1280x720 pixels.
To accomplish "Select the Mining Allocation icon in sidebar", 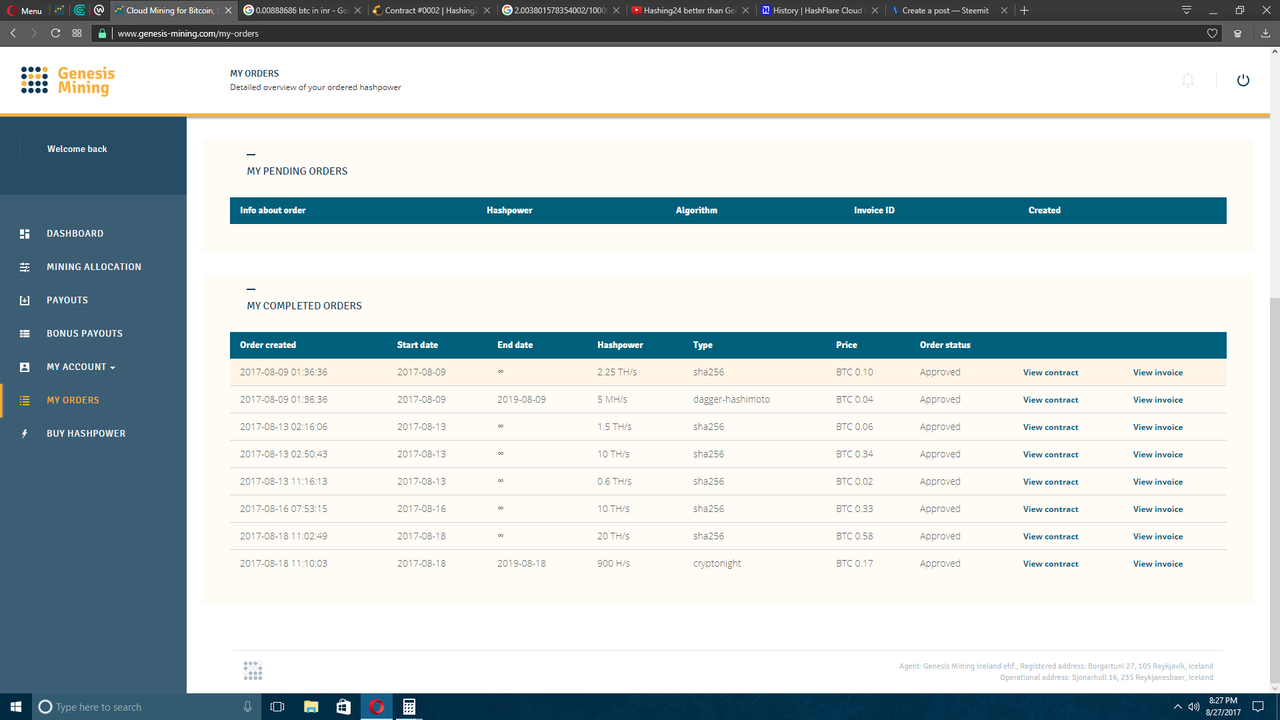I will (23, 266).
